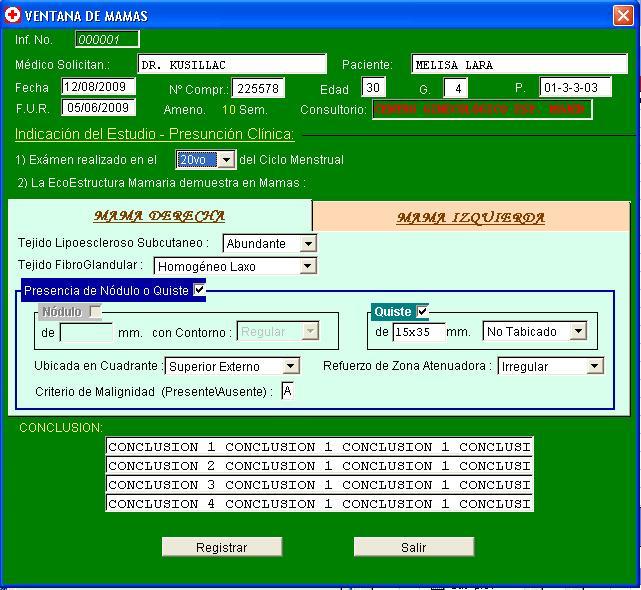Click the Registrar button
Image resolution: width=641 pixels, height=590 pixels.
pos(222,547)
